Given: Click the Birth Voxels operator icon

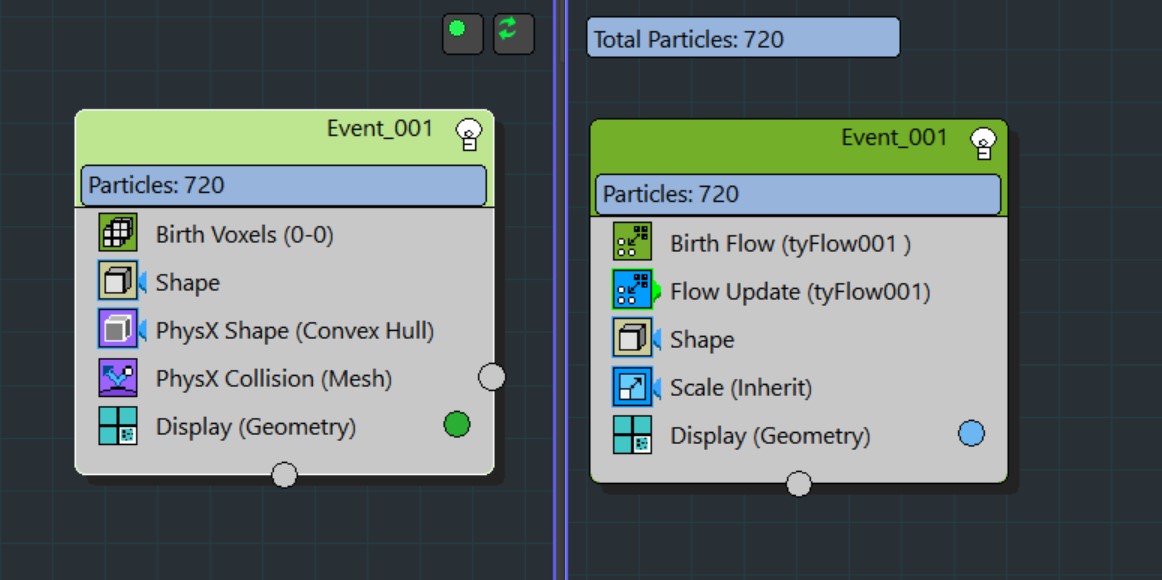Looking at the screenshot, I should (x=118, y=233).
